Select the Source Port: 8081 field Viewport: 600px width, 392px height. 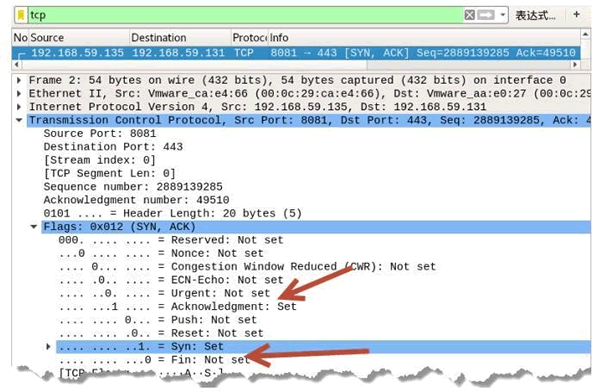click(99, 133)
